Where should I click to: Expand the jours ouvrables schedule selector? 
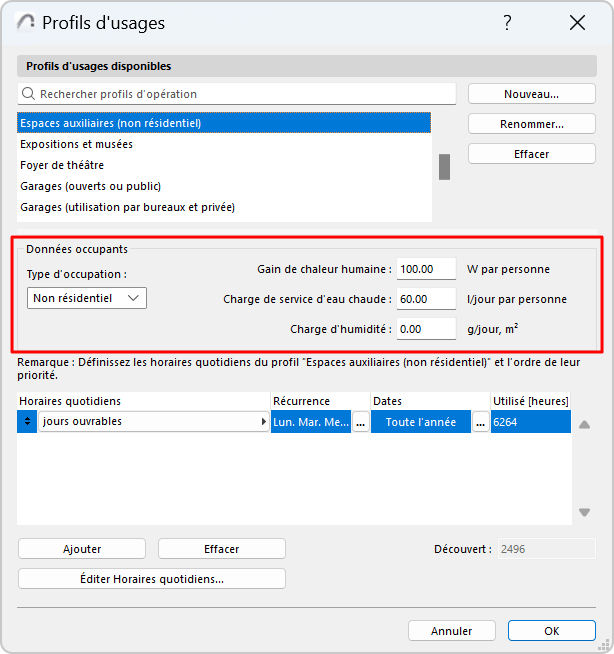[263, 423]
